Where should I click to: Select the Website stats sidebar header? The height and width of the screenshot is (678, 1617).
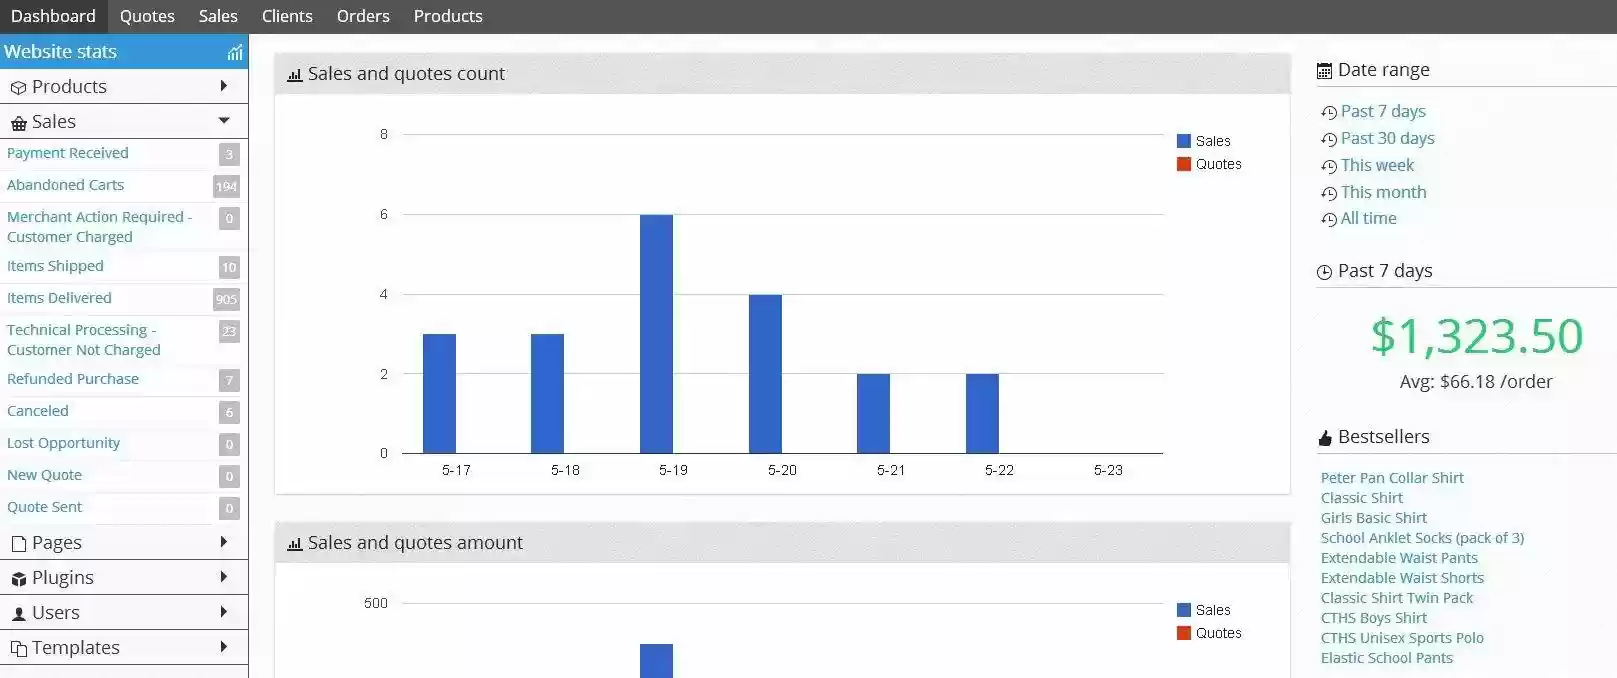(124, 51)
